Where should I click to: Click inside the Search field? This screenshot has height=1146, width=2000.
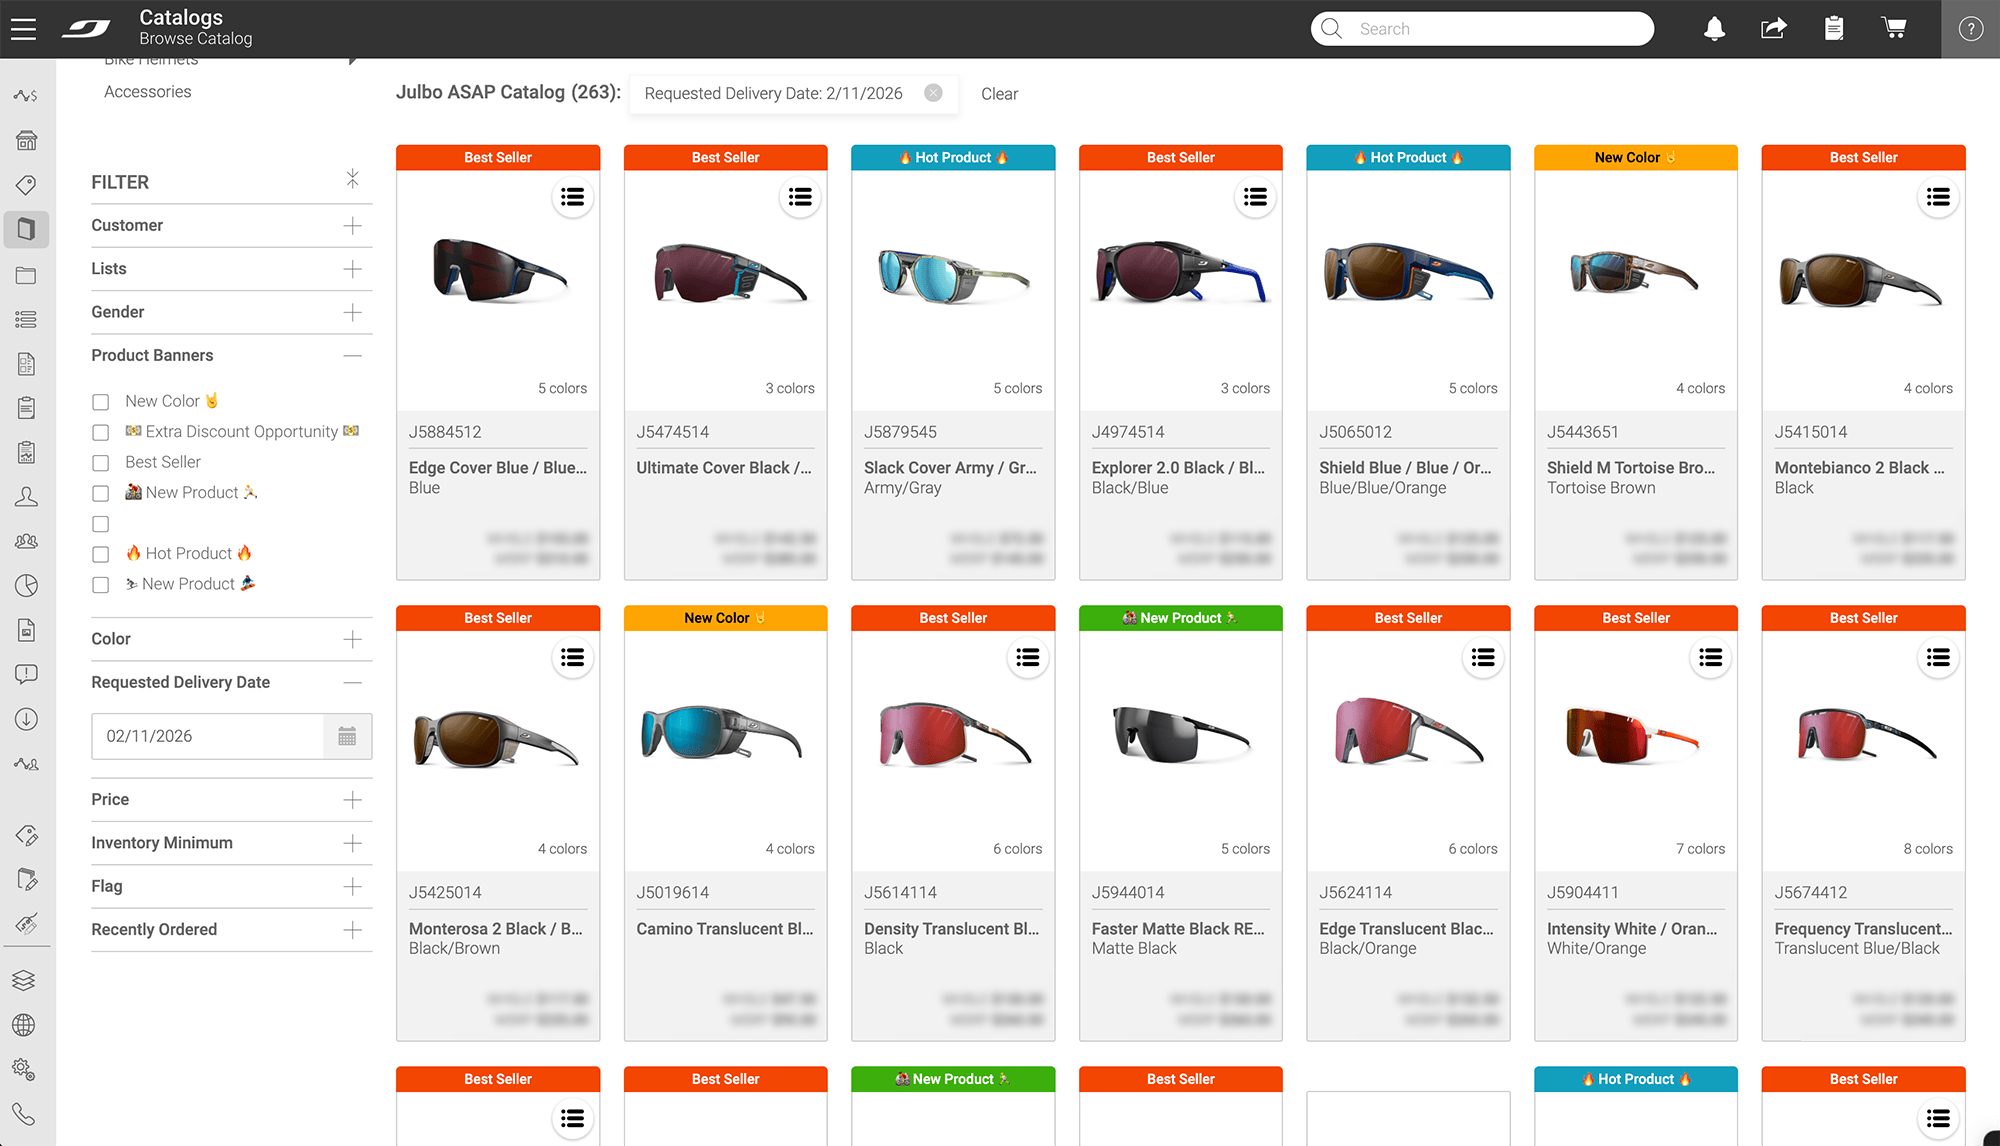(x=1480, y=28)
